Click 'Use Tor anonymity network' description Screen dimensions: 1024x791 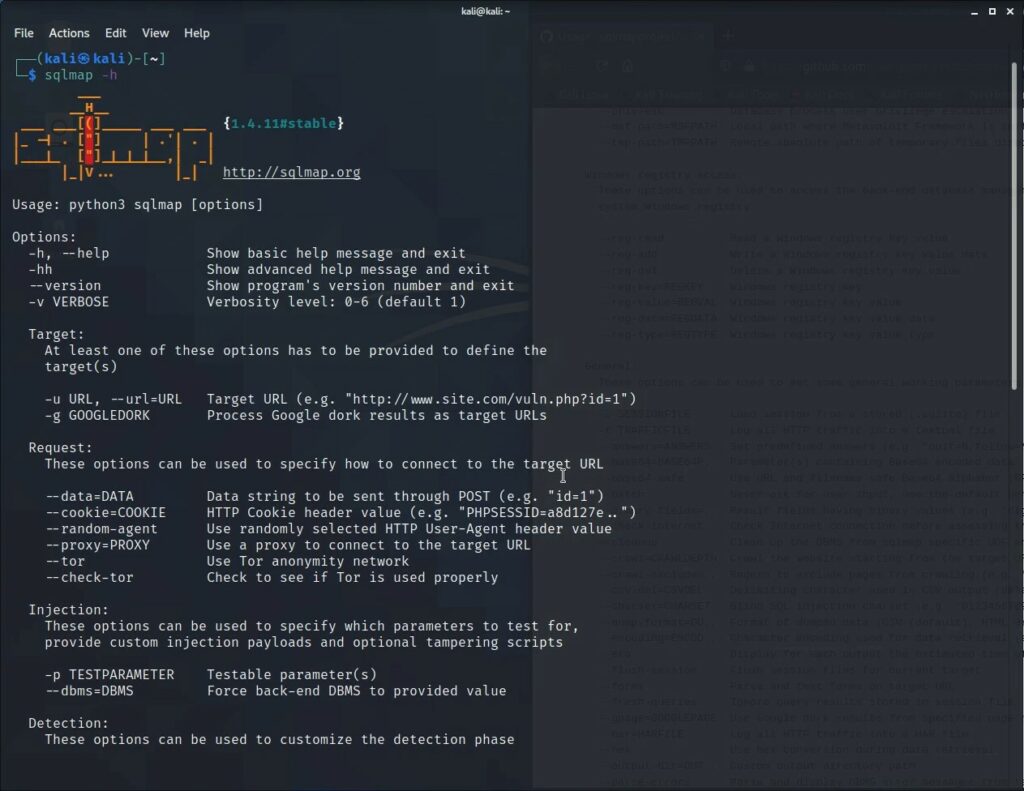pyautogui.click(x=308, y=562)
